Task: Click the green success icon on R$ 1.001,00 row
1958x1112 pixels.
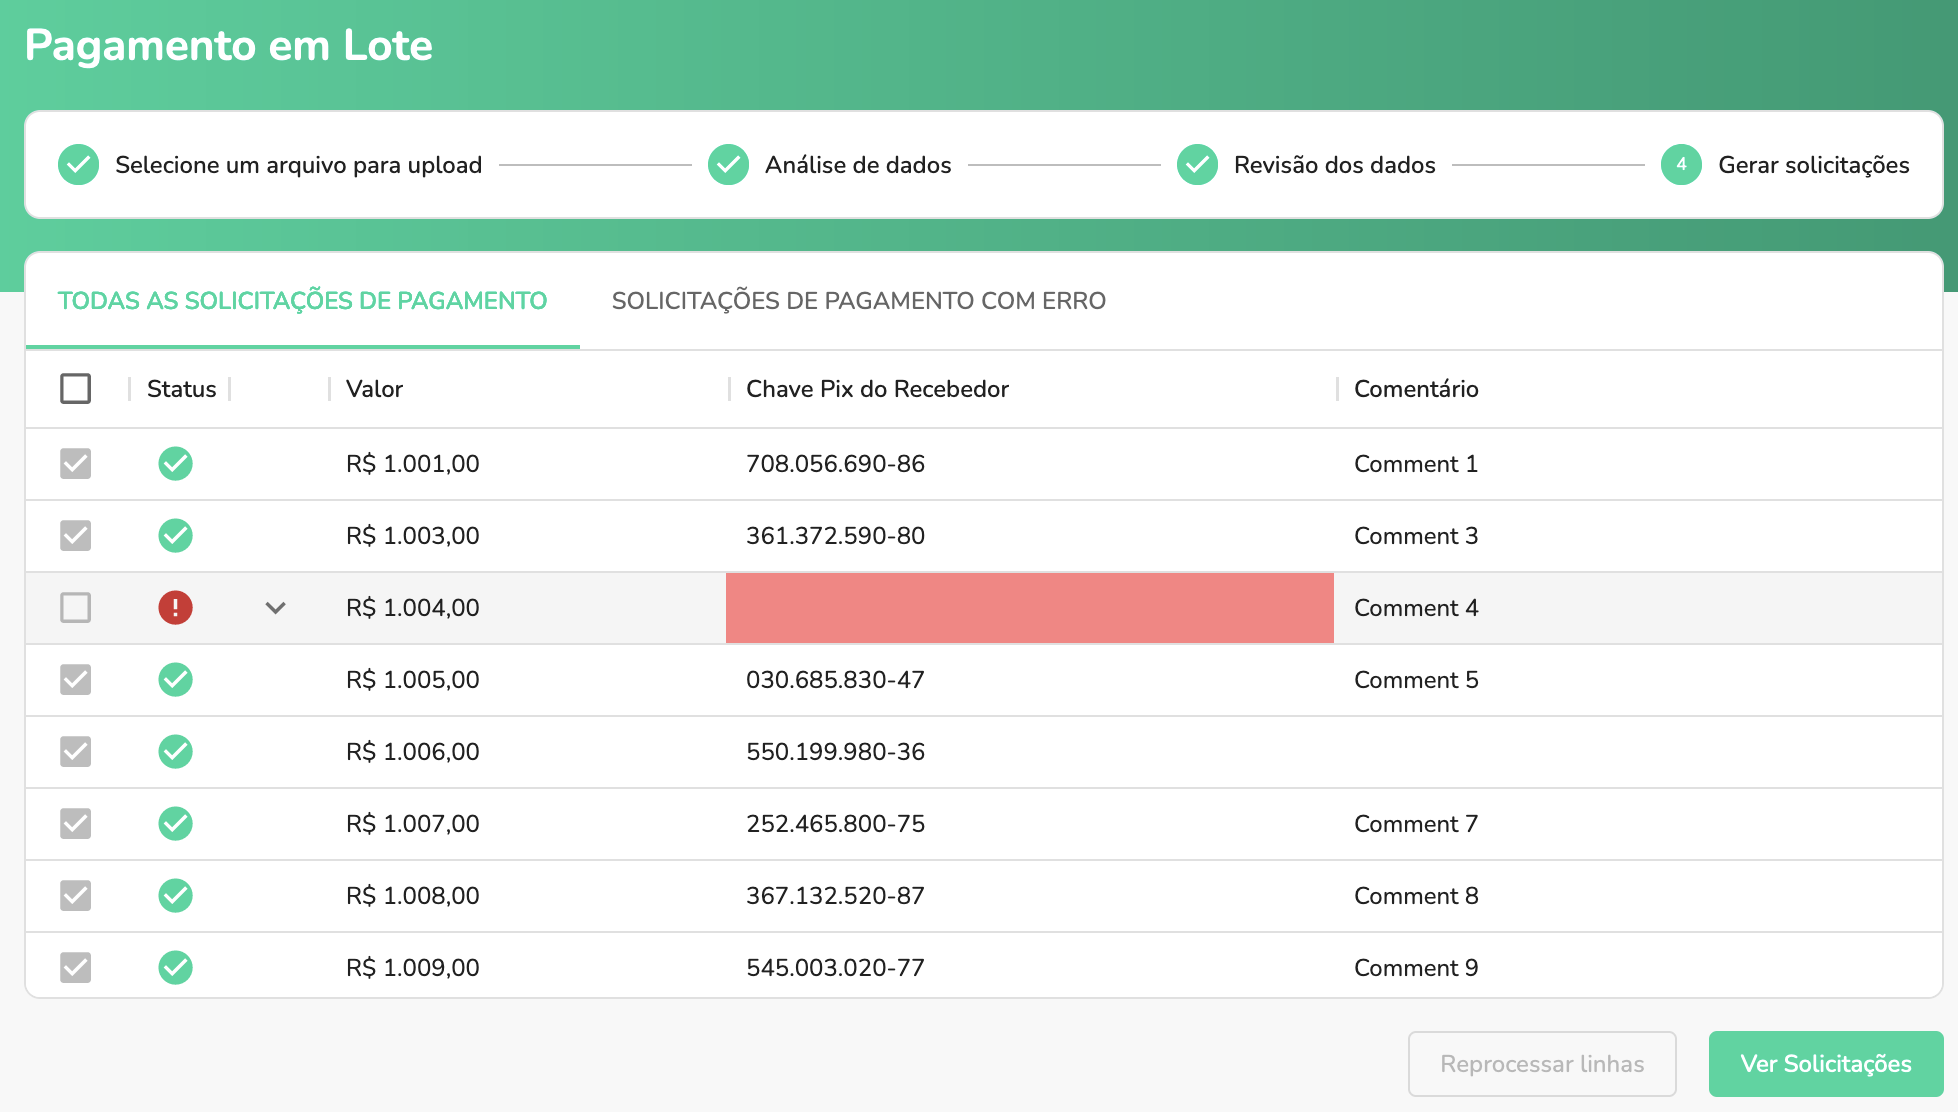Action: pyautogui.click(x=175, y=463)
